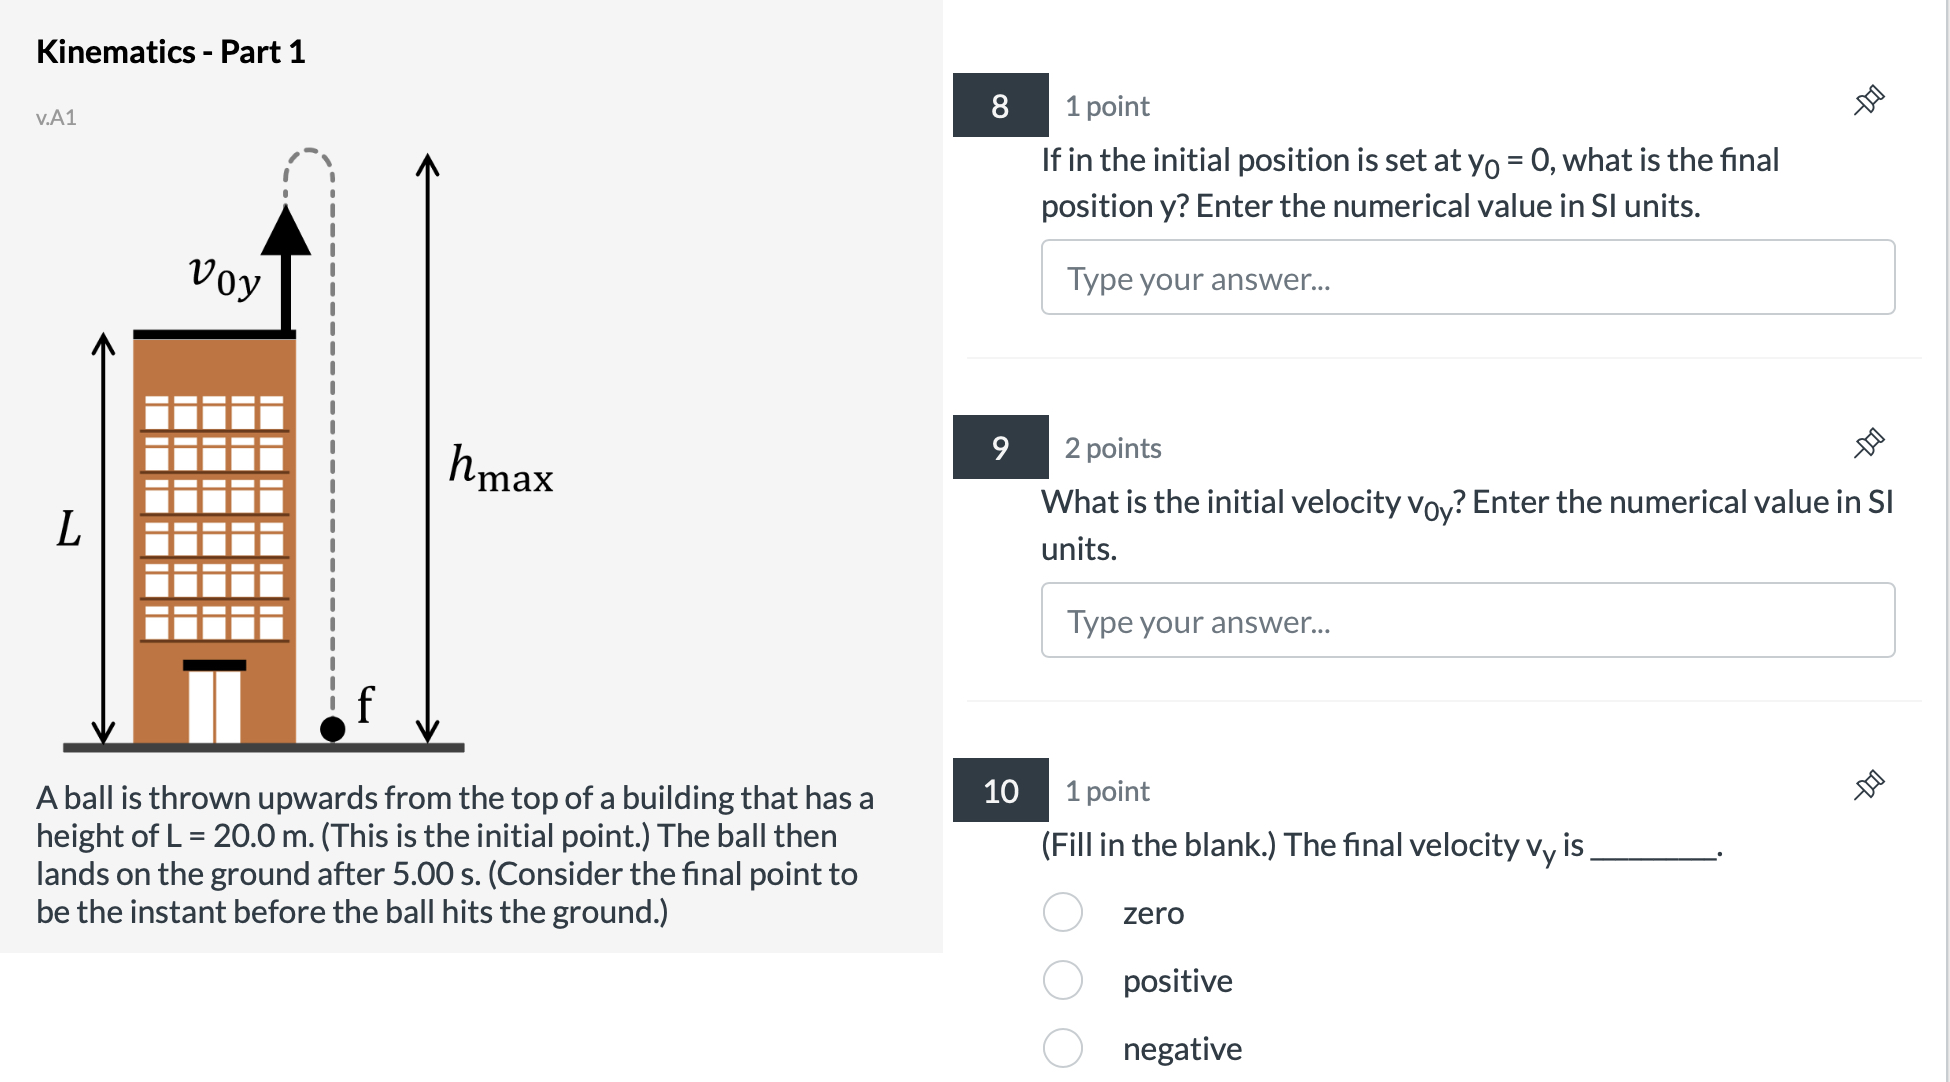1950x1082 pixels.
Task: Pin question 8 with pushpin icon
Action: coord(1868,101)
